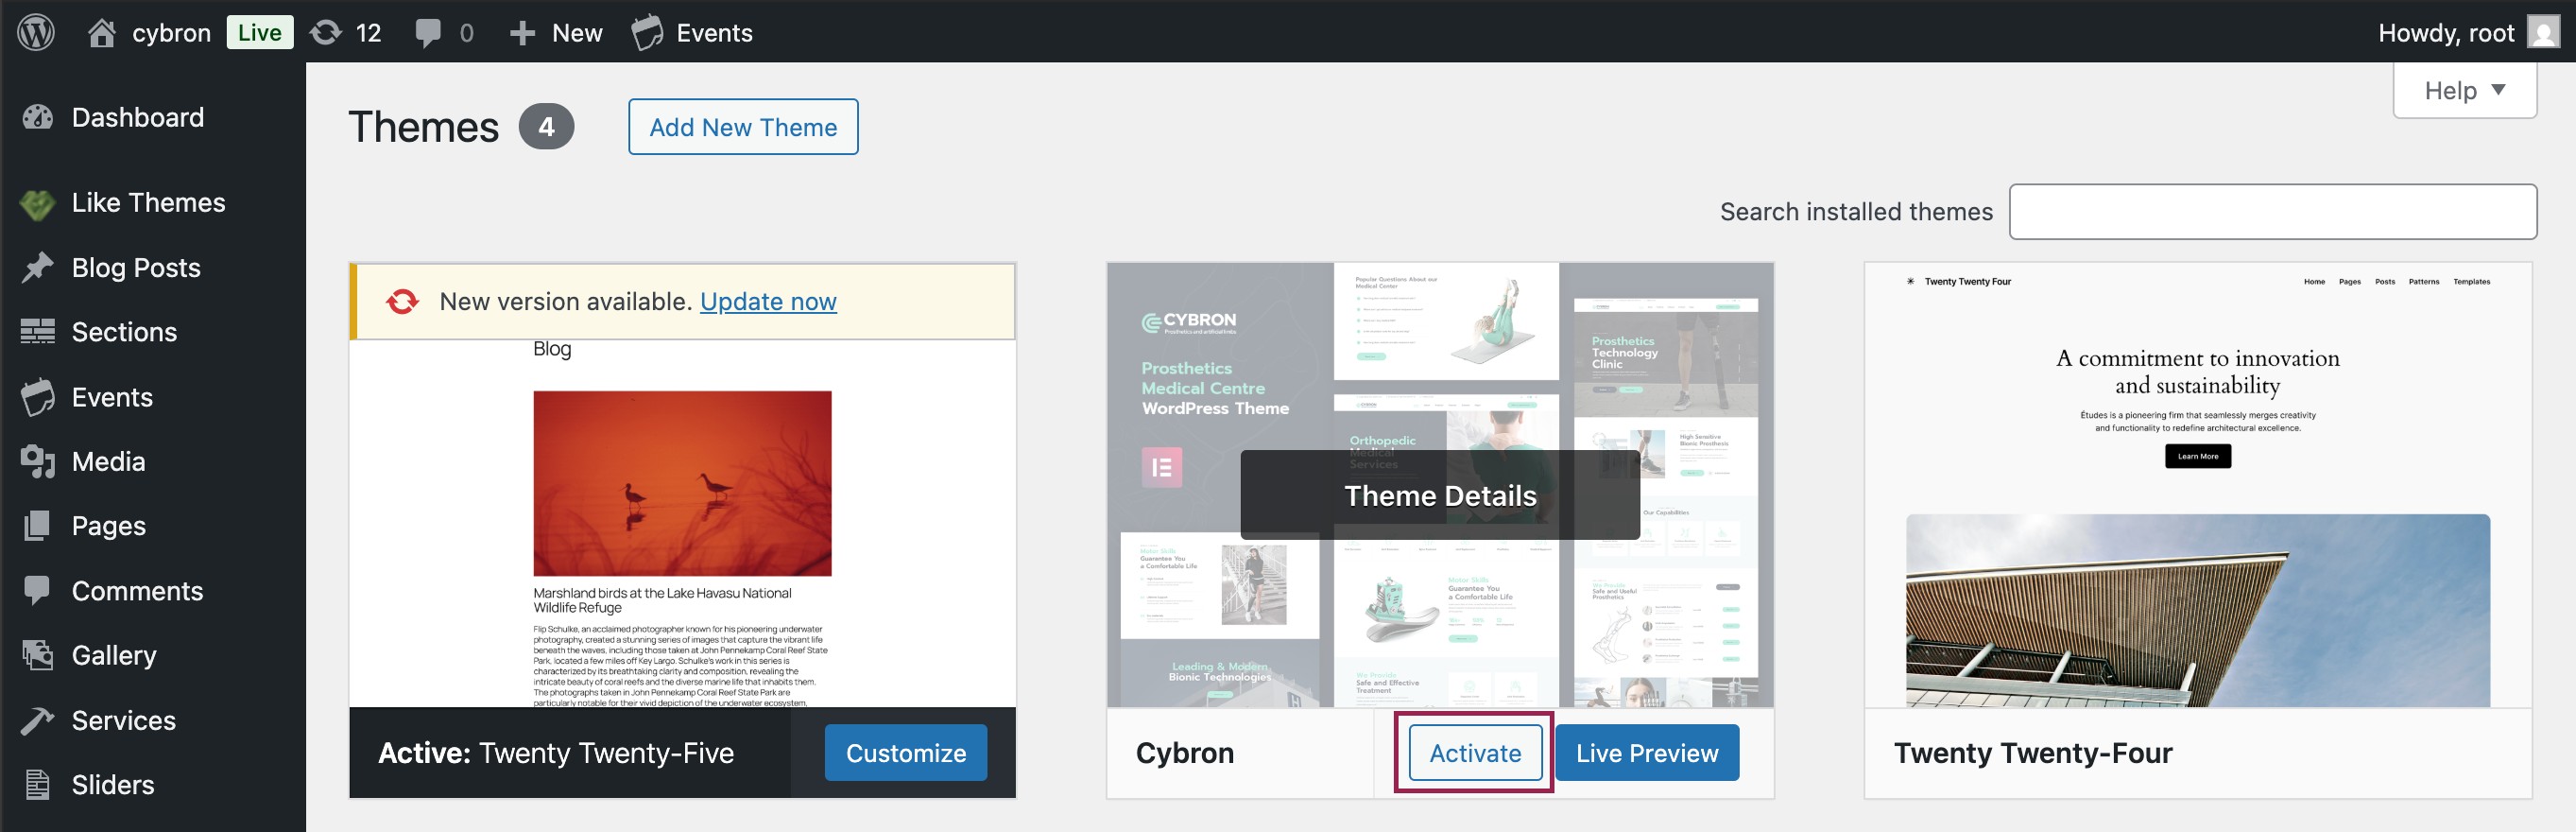Click the cybron site name link
This screenshot has width=2576, height=832.
tap(171, 33)
